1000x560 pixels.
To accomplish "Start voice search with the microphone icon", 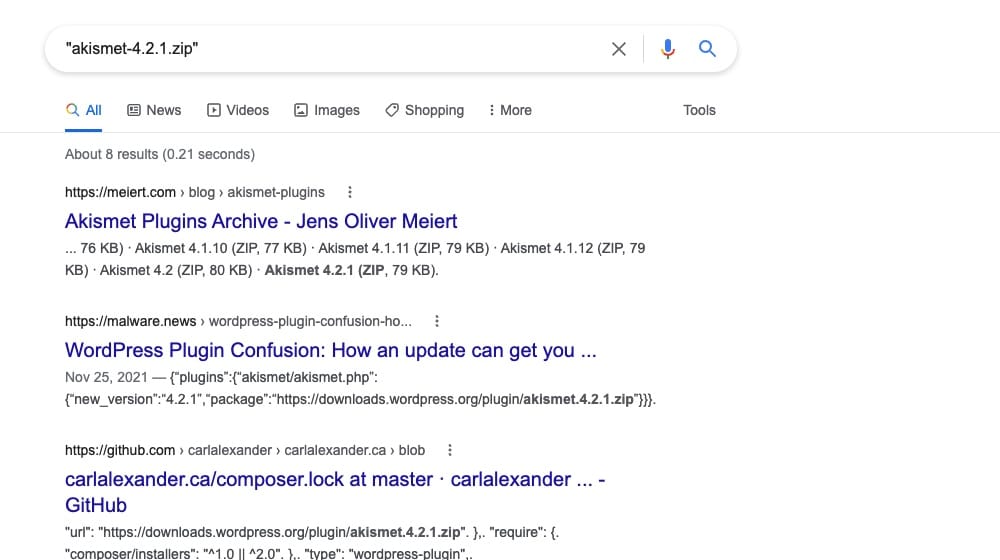I will click(668, 49).
